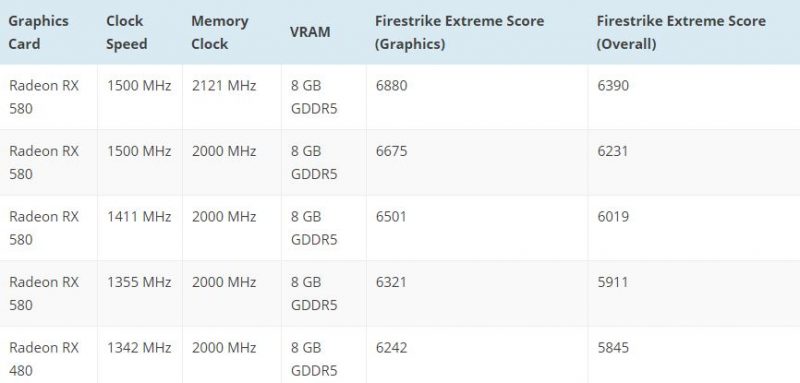The image size is (800, 383).
Task: Click the Clock Speed column header
Action: [127, 32]
